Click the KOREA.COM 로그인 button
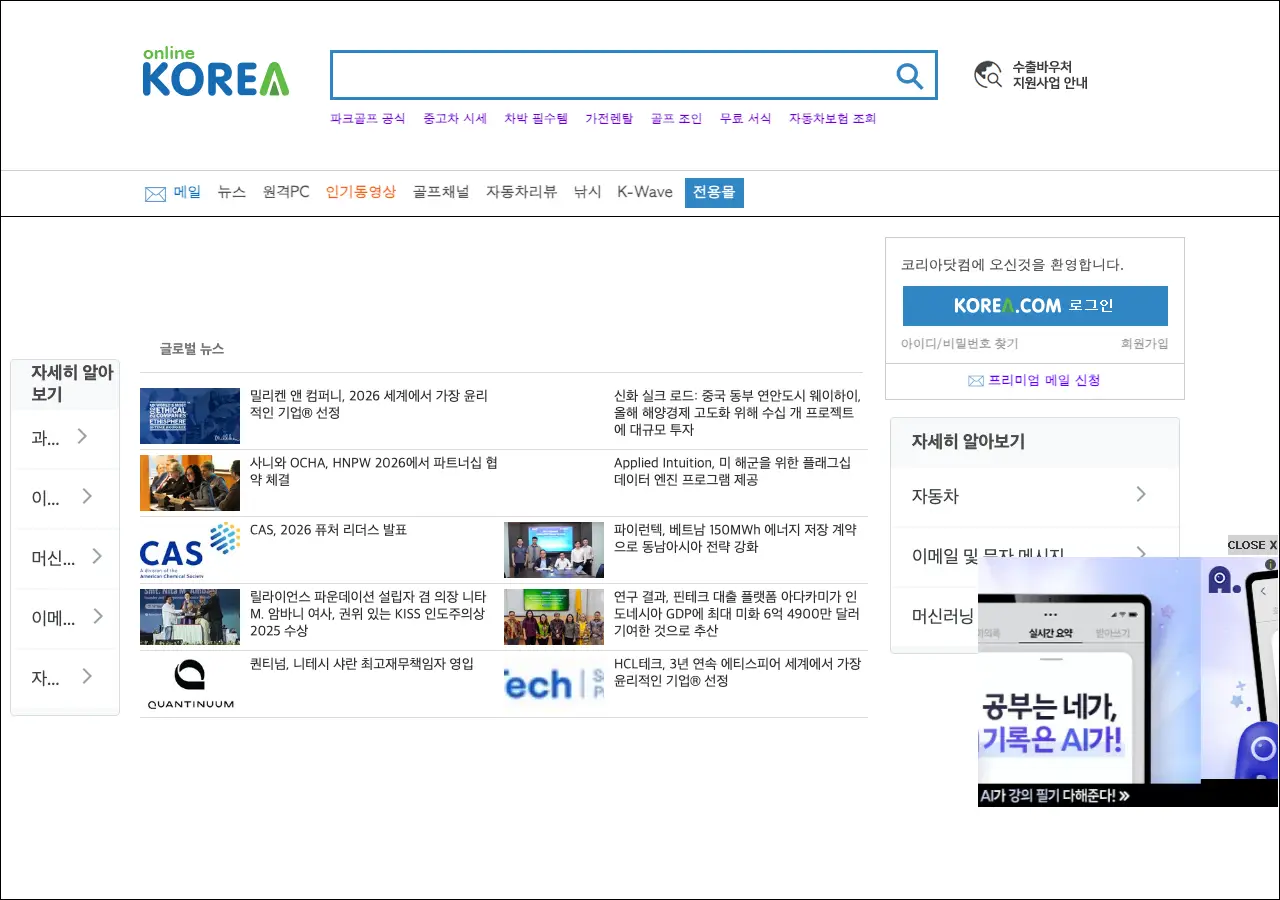1280x900 pixels. coord(1035,306)
